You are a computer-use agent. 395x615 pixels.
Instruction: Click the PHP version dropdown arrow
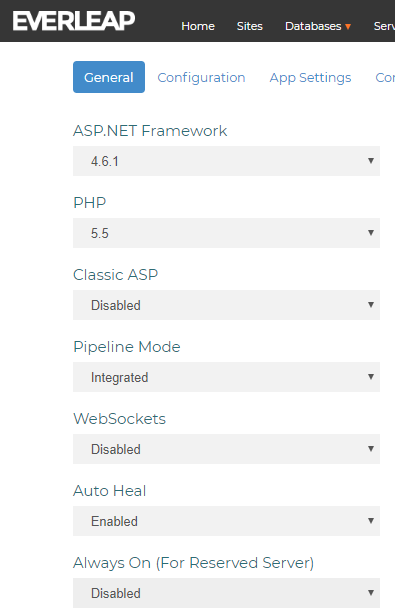pyautogui.click(x=371, y=233)
